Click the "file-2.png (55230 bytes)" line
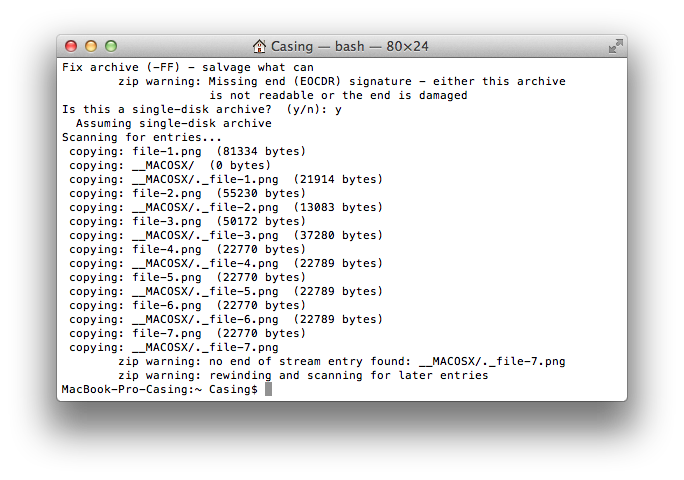684x480 pixels. (x=218, y=193)
